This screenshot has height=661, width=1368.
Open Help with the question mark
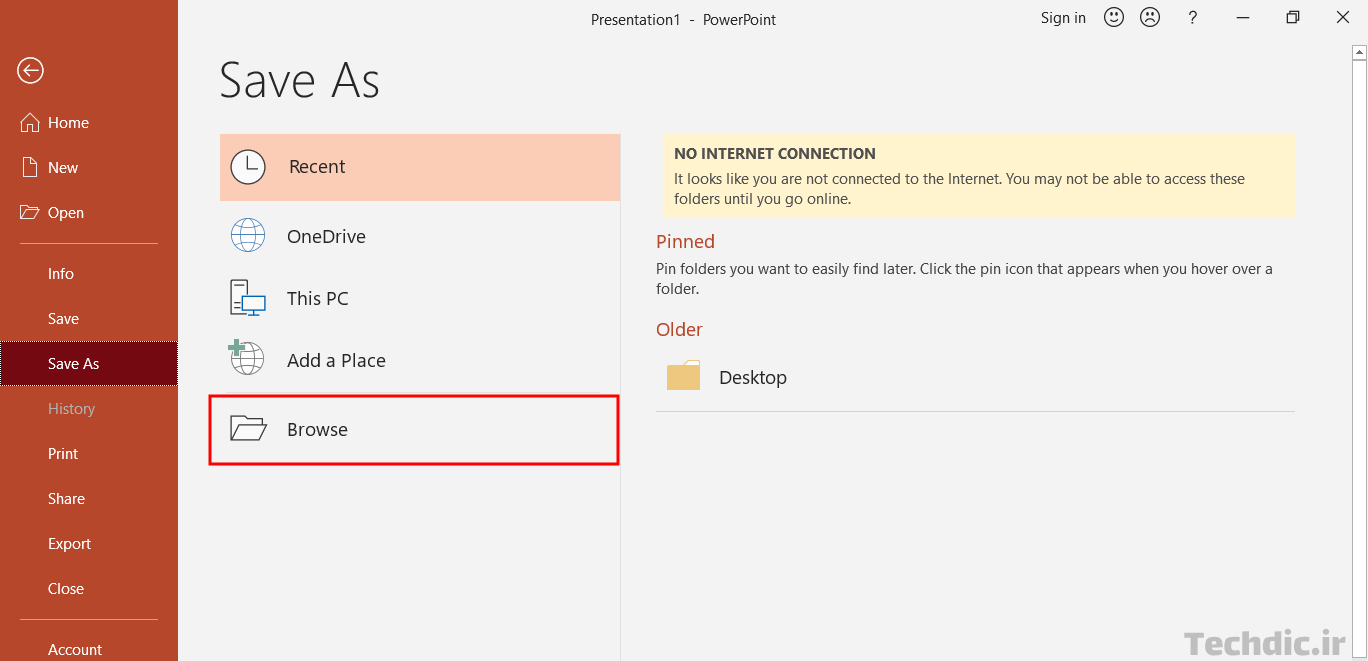1192,17
